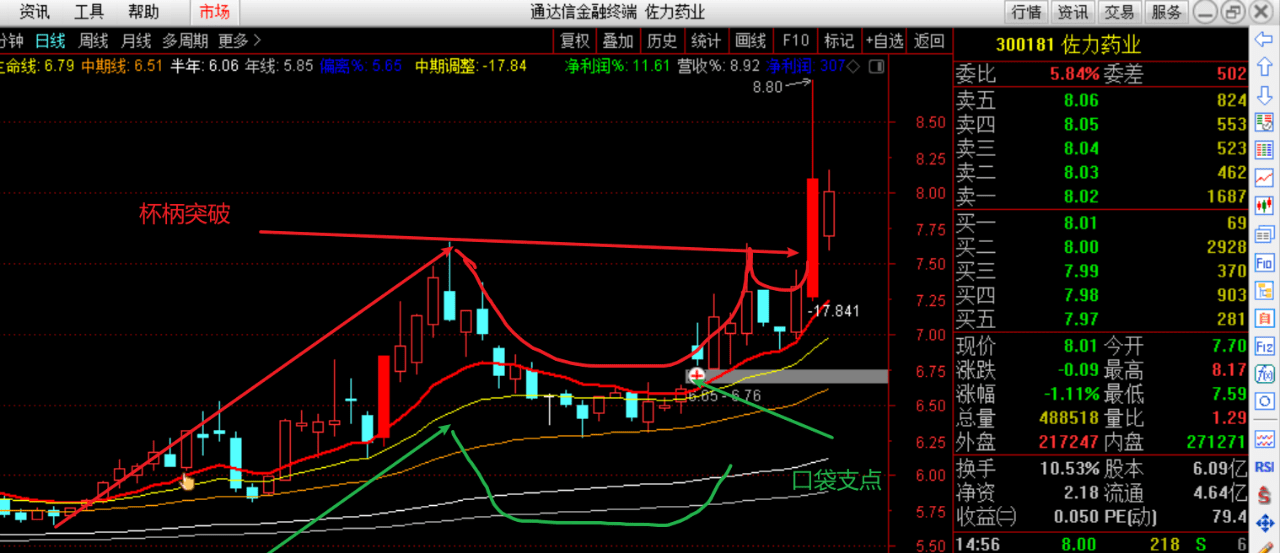Click the 叠加 overlay button
Viewport: 1280px width, 553px height.
click(x=618, y=40)
